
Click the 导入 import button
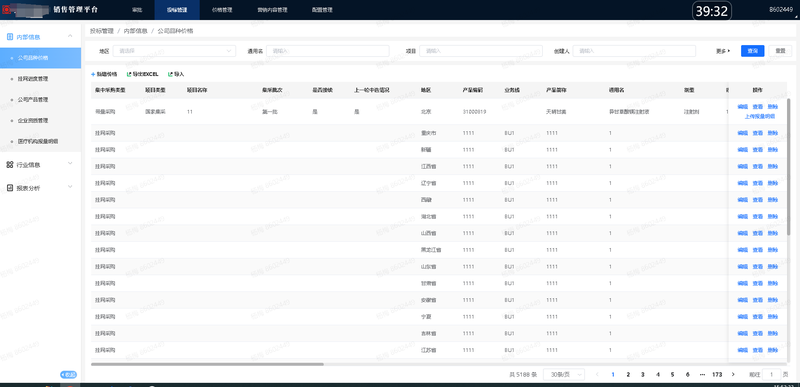coord(176,74)
